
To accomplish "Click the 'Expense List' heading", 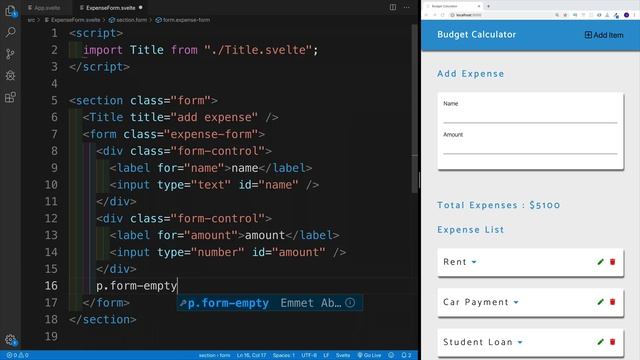I will click(470, 229).
